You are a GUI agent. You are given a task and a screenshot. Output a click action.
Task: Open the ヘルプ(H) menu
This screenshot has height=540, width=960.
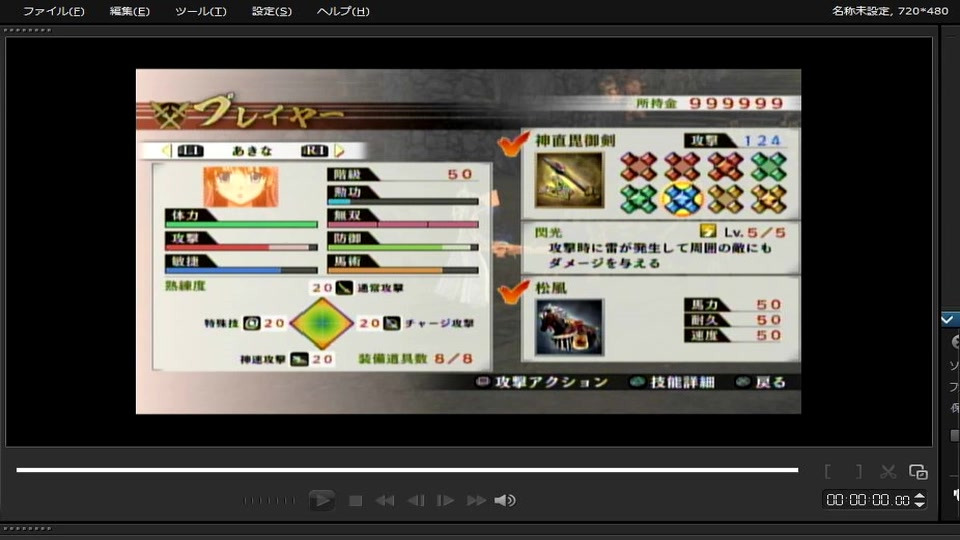click(343, 11)
